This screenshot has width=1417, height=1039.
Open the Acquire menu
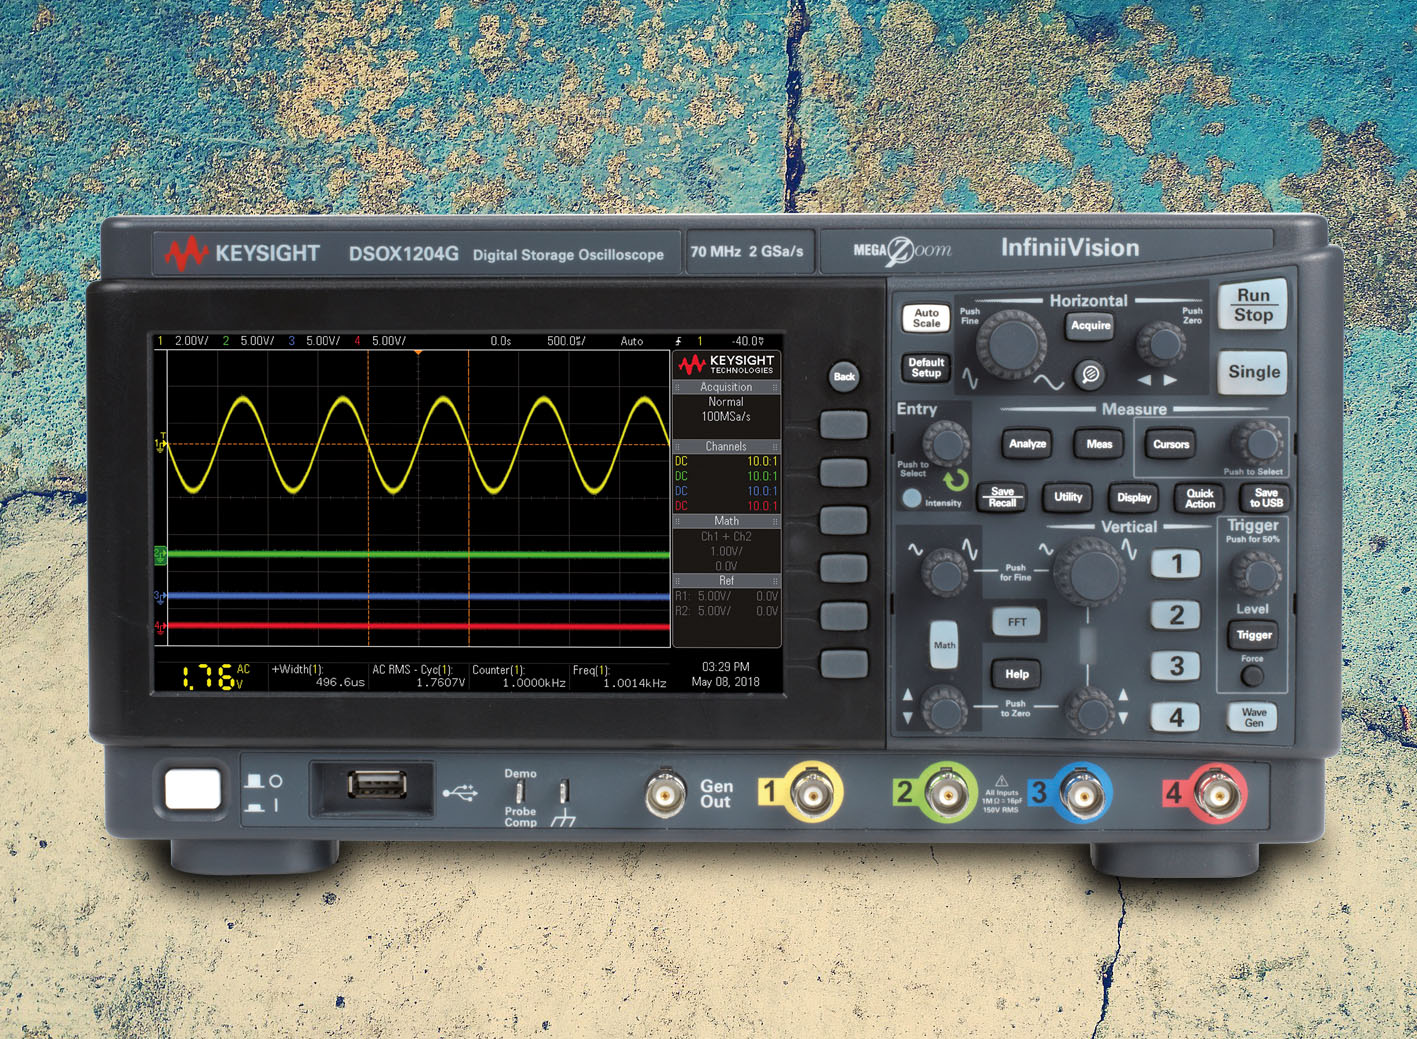click(1090, 325)
